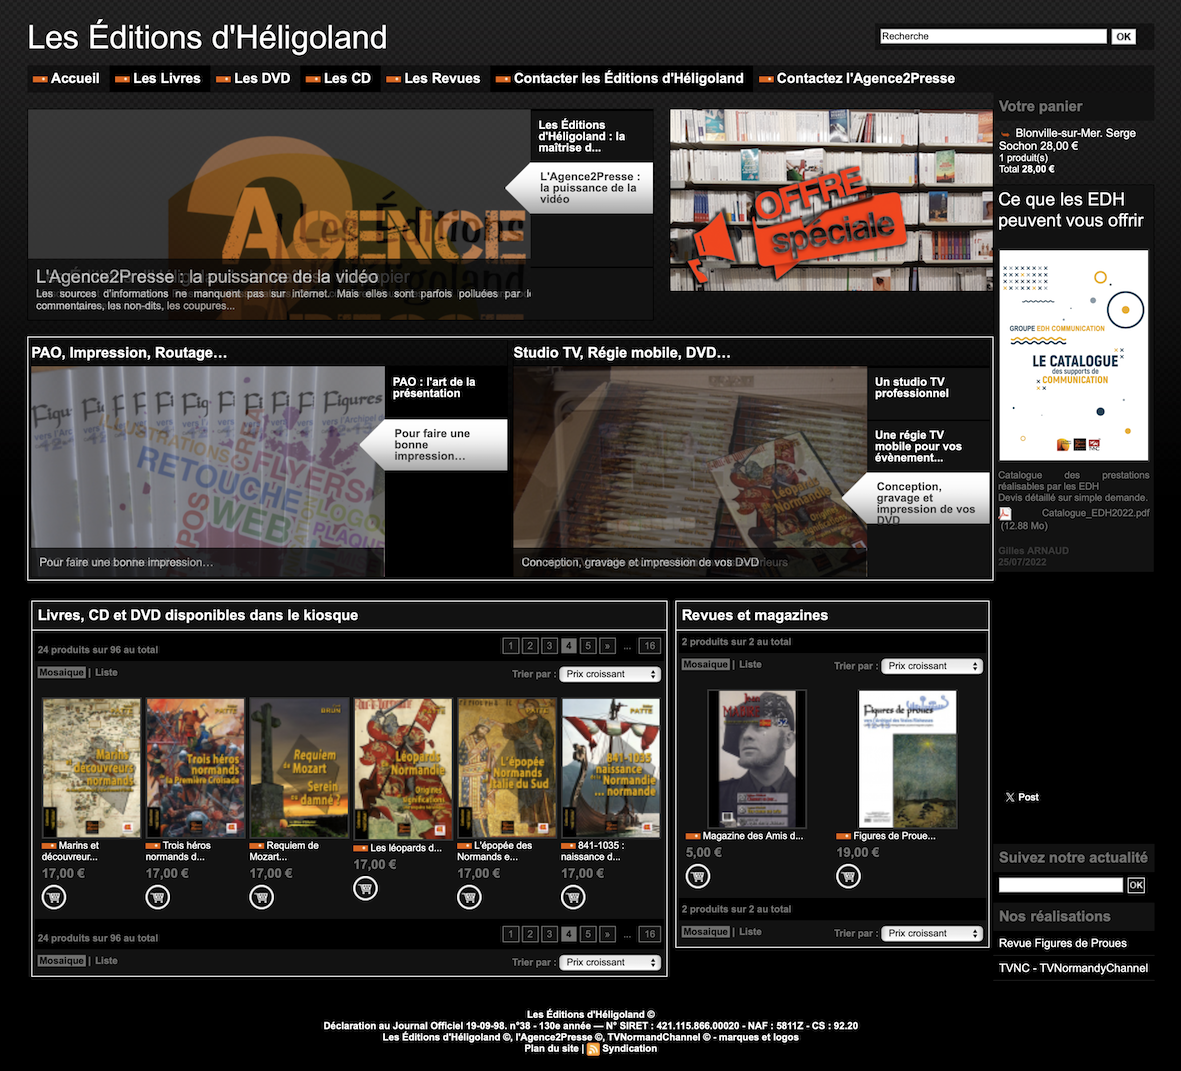Select bottom kiosque Mosaique view
1181x1071 pixels.
pyautogui.click(x=61, y=961)
